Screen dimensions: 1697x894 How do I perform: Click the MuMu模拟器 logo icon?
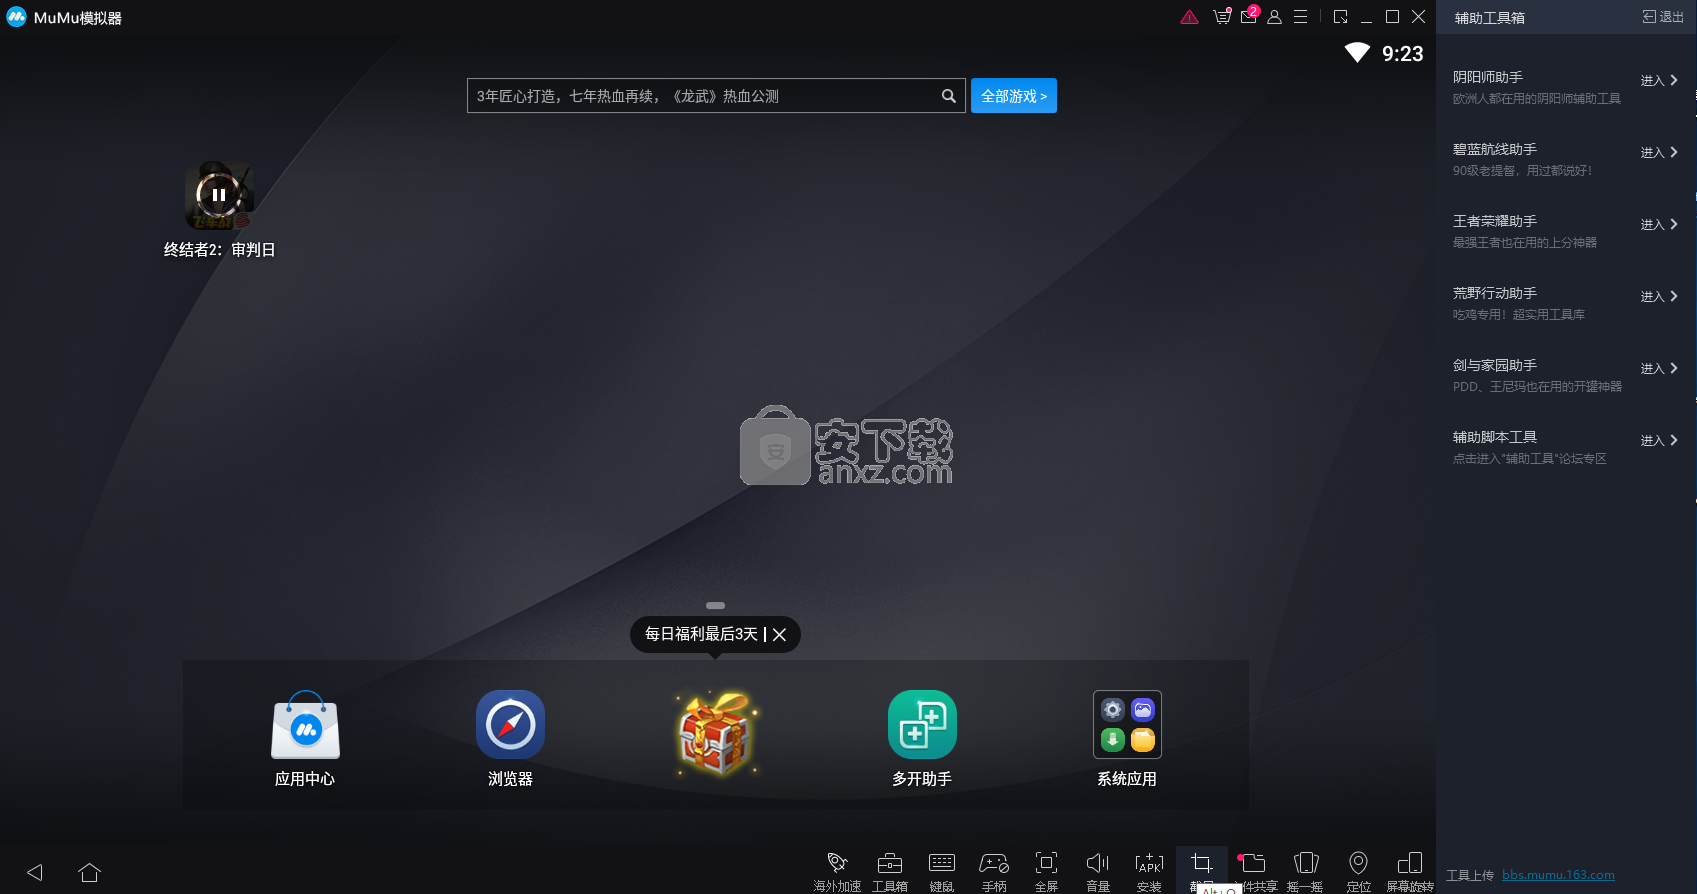click(x=16, y=17)
